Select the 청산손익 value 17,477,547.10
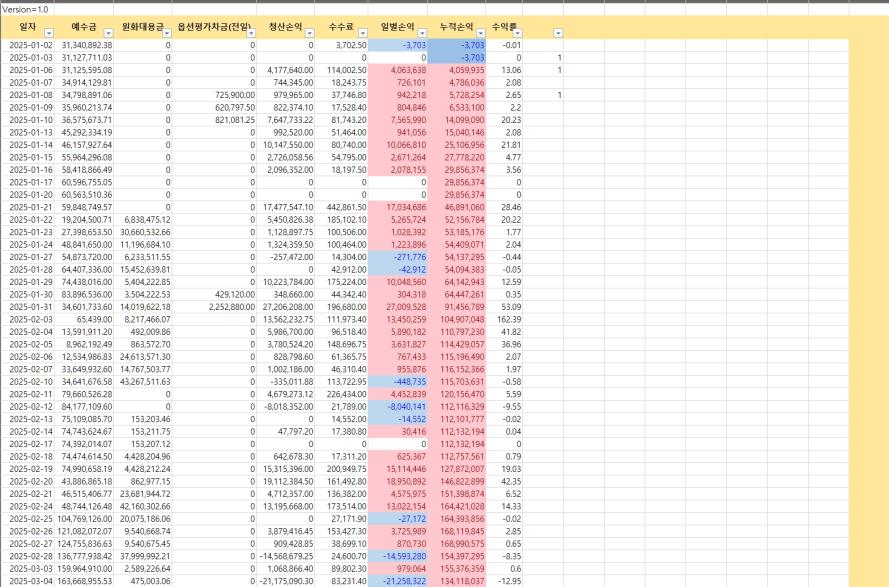Viewport: 889px width, 587px height. (286, 208)
